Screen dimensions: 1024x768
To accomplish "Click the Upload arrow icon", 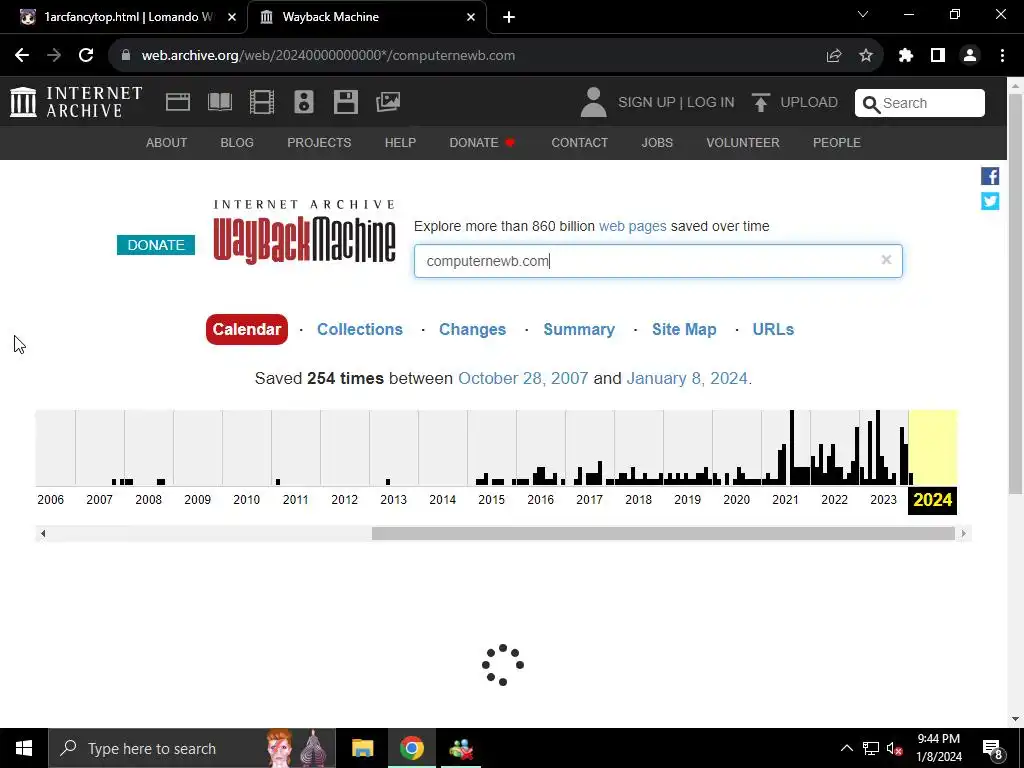I will [760, 103].
